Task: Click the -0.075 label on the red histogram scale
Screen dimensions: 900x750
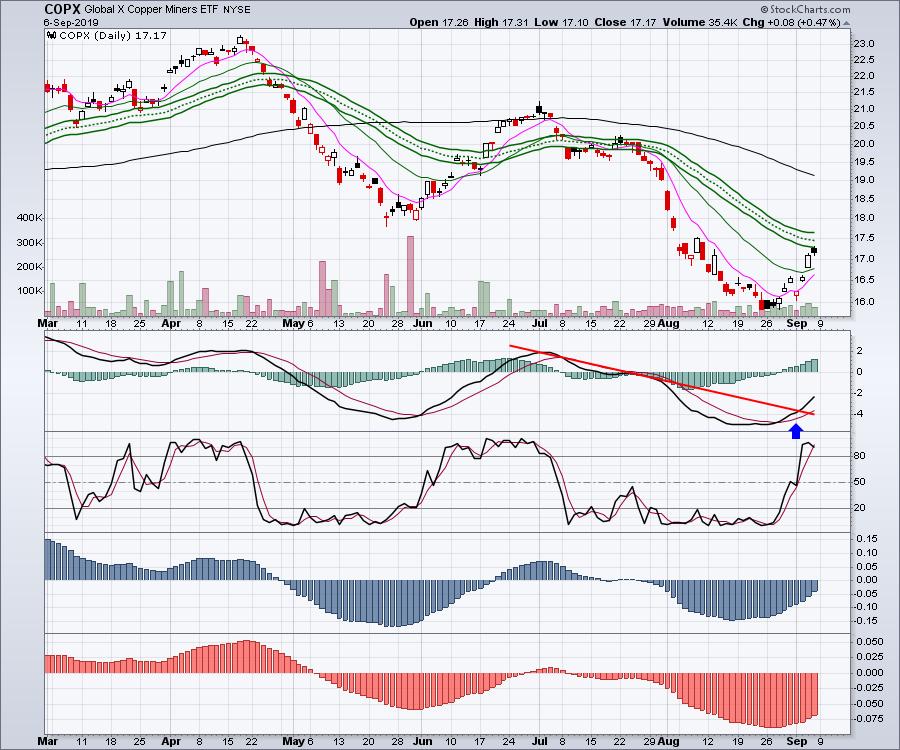Action: coord(868,718)
